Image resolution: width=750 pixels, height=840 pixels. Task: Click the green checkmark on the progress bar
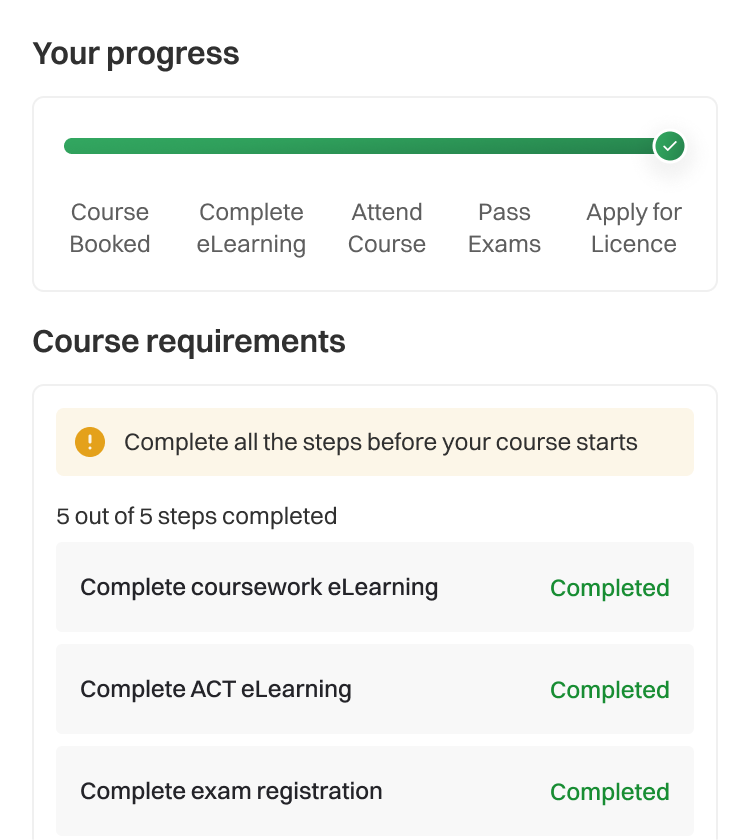670,146
